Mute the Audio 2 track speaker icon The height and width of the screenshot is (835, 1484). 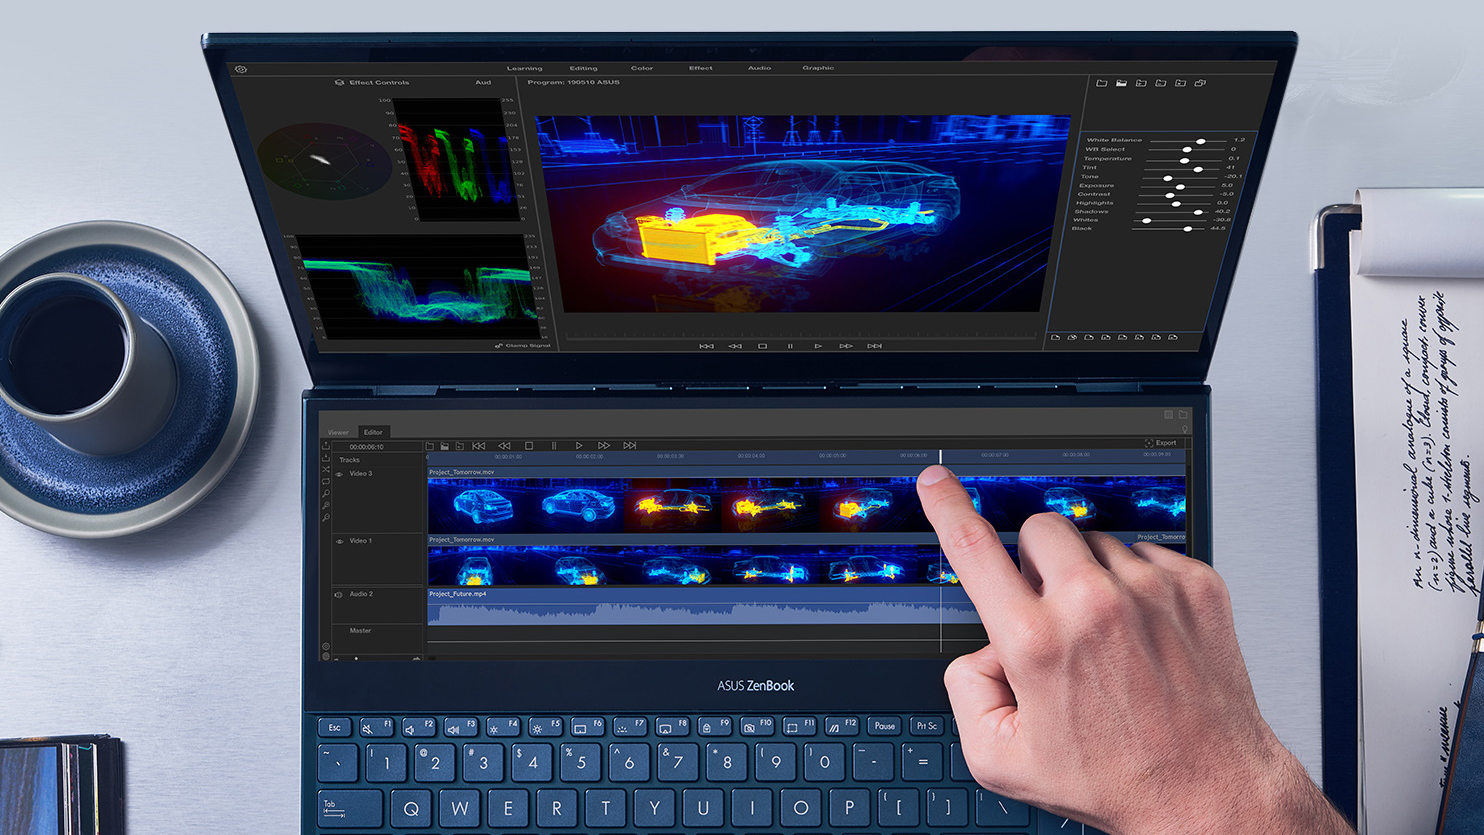(x=338, y=594)
